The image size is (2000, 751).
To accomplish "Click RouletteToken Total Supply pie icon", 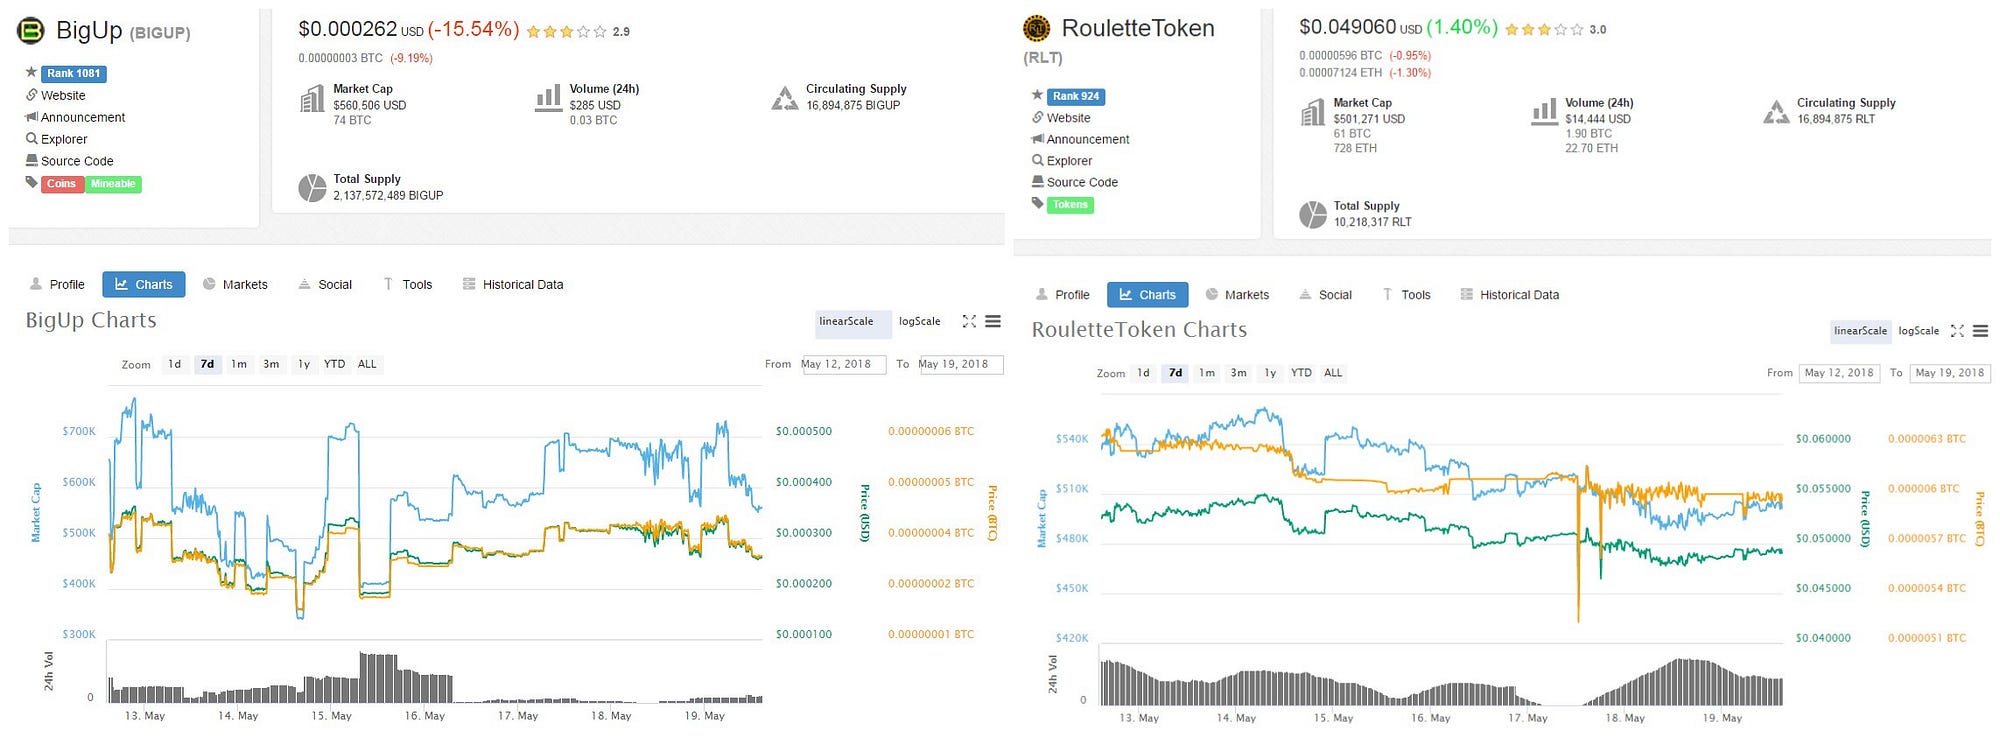I will [x=1312, y=214].
